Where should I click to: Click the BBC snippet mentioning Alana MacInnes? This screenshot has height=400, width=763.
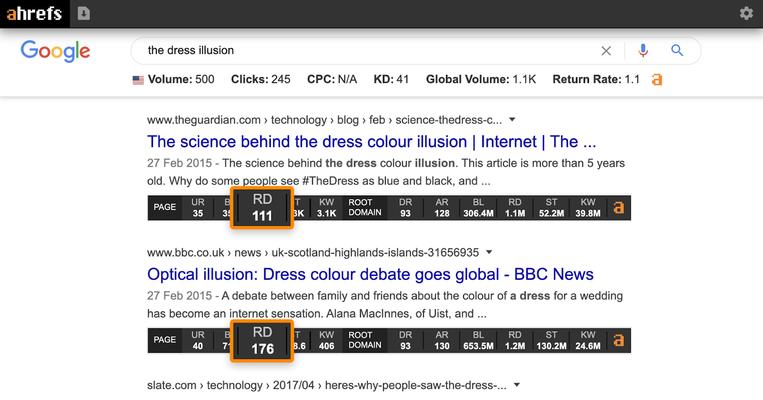[385, 305]
